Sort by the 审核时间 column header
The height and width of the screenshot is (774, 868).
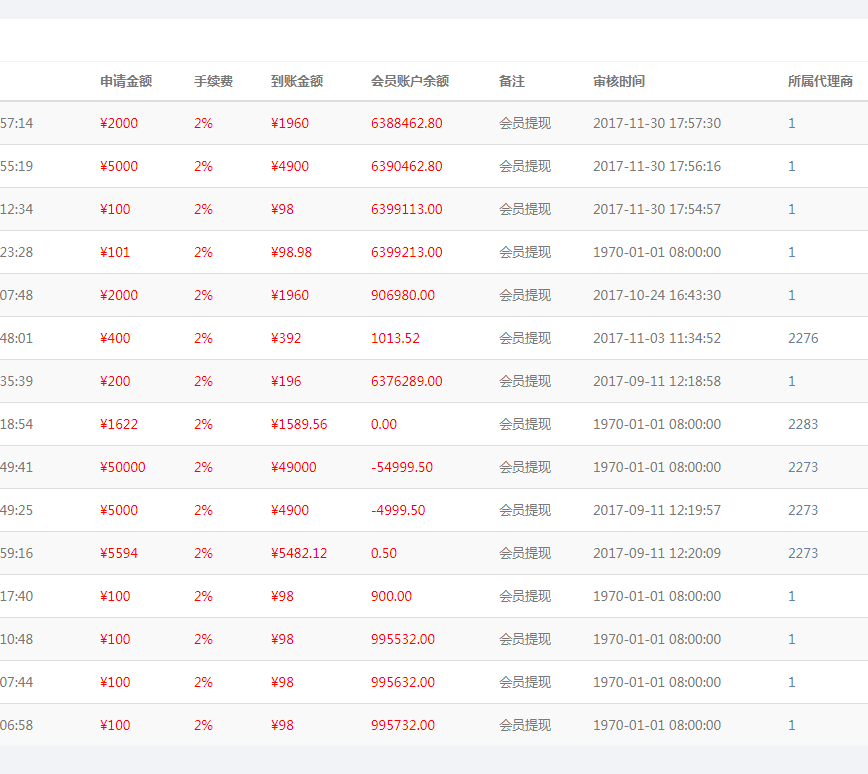[x=619, y=81]
